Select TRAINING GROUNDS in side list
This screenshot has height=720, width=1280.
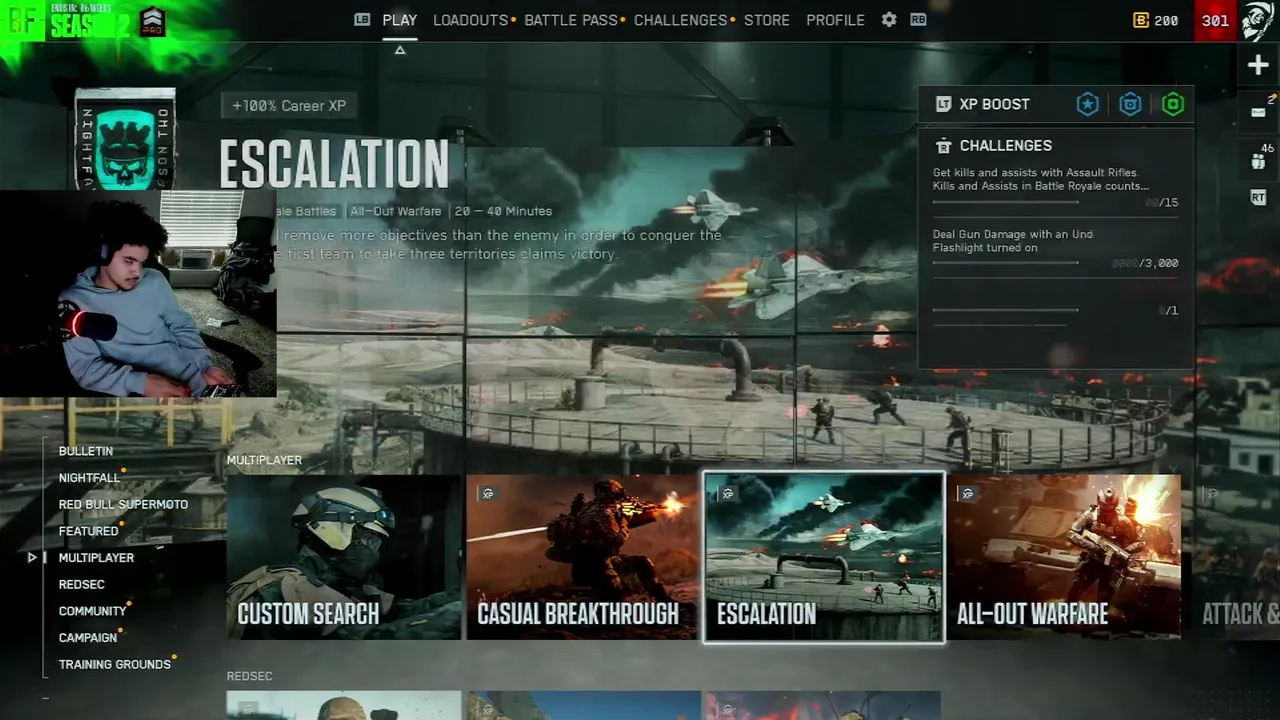(115, 664)
